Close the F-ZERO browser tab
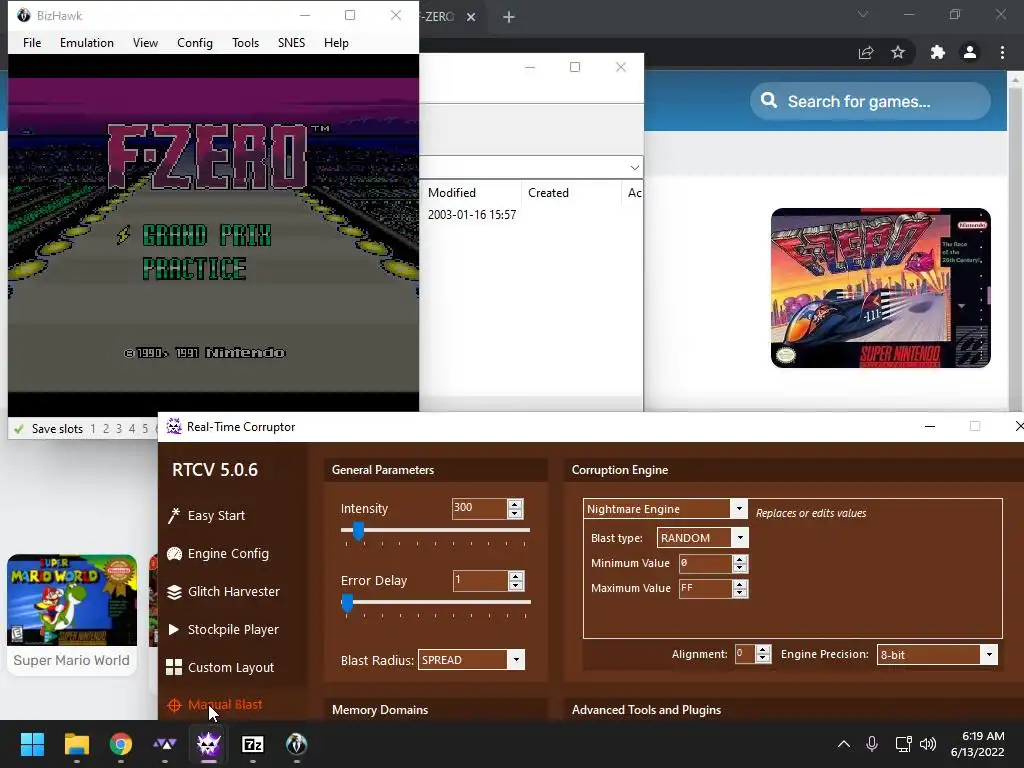 [471, 17]
